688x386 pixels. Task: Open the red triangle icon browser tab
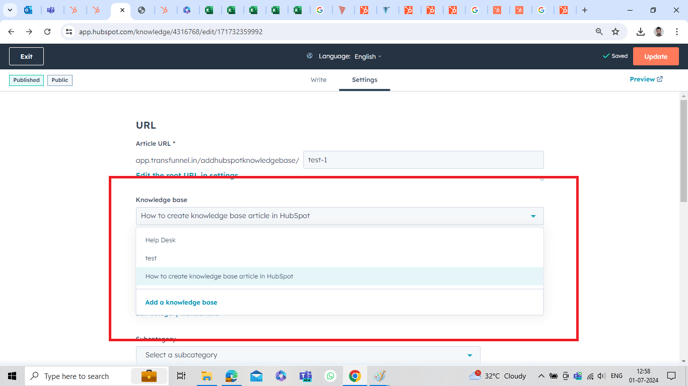342,10
